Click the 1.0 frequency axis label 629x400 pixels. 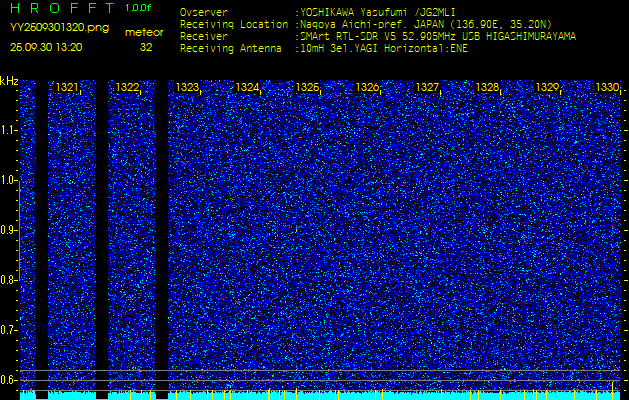[8, 180]
